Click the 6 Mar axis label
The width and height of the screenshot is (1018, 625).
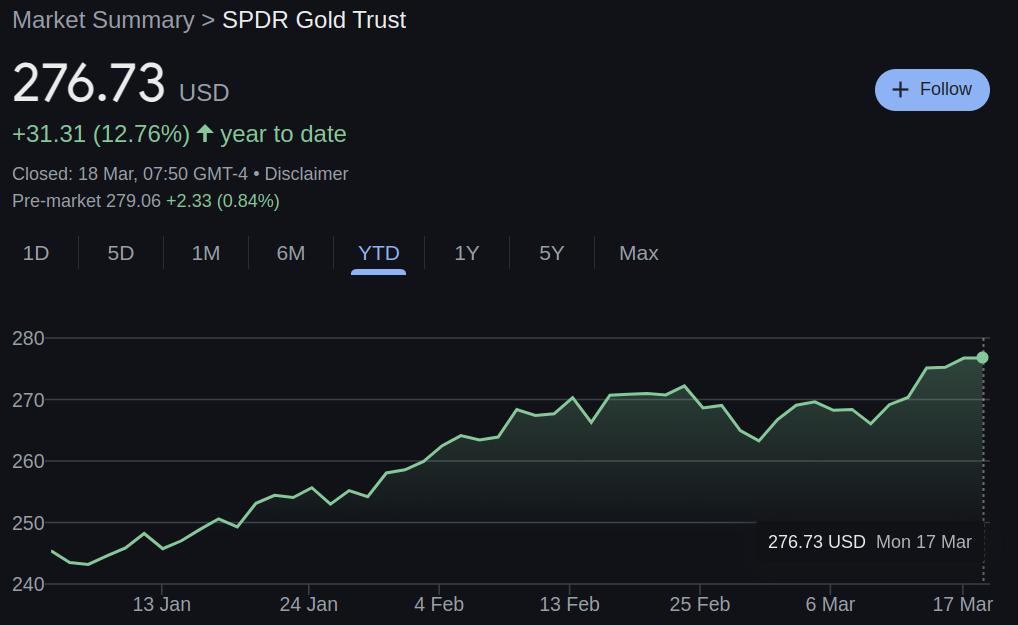click(830, 604)
